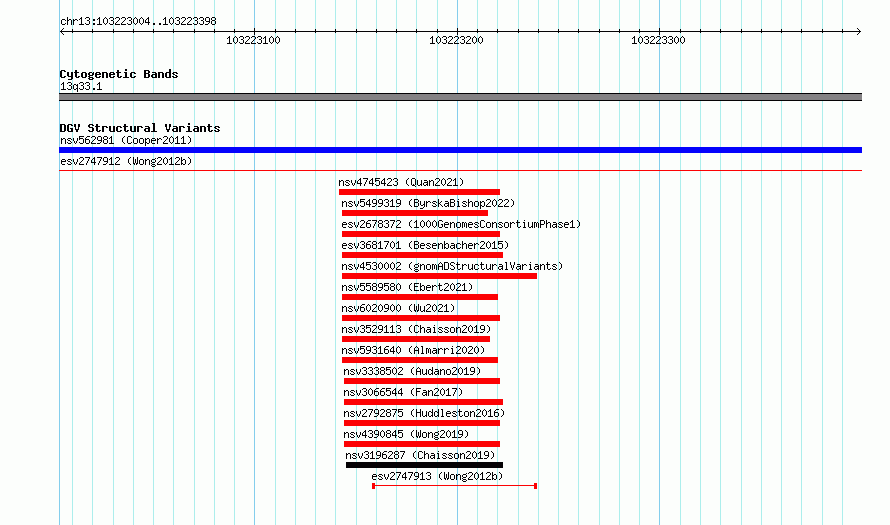
Task: Open nsv5931640 (Almarri2020) label
Action: click(x=413, y=350)
